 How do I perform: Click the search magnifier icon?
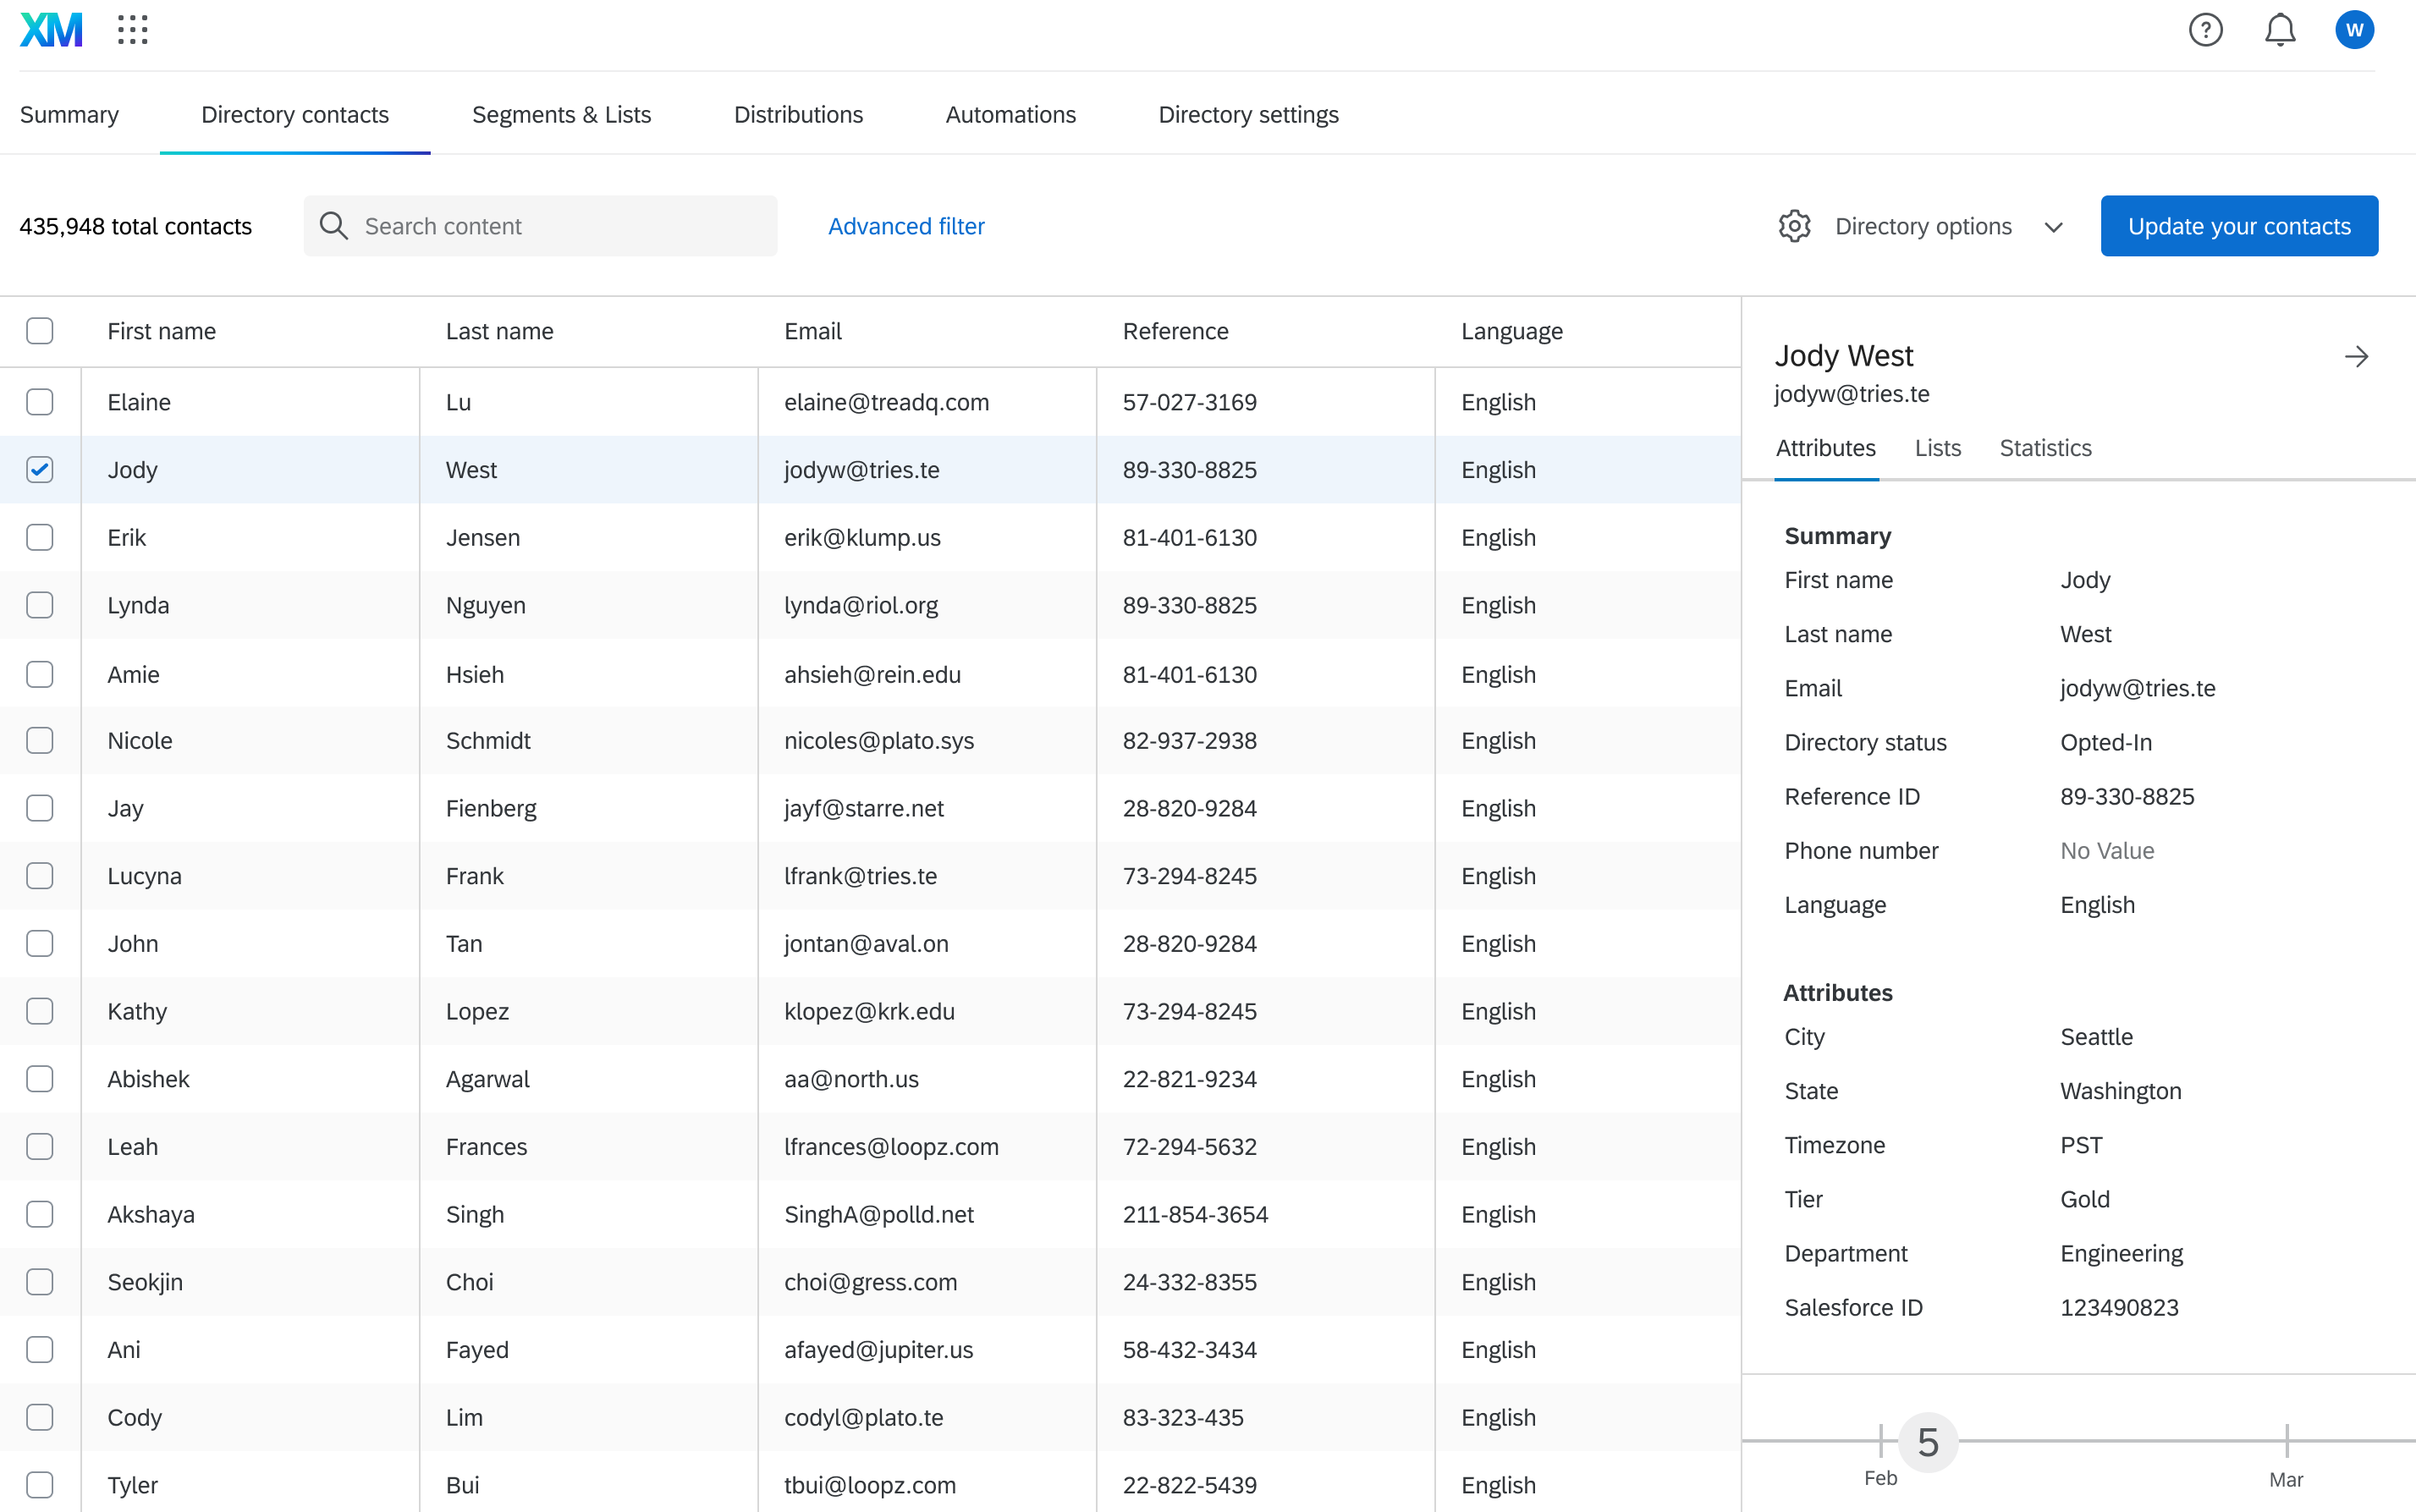(x=334, y=226)
